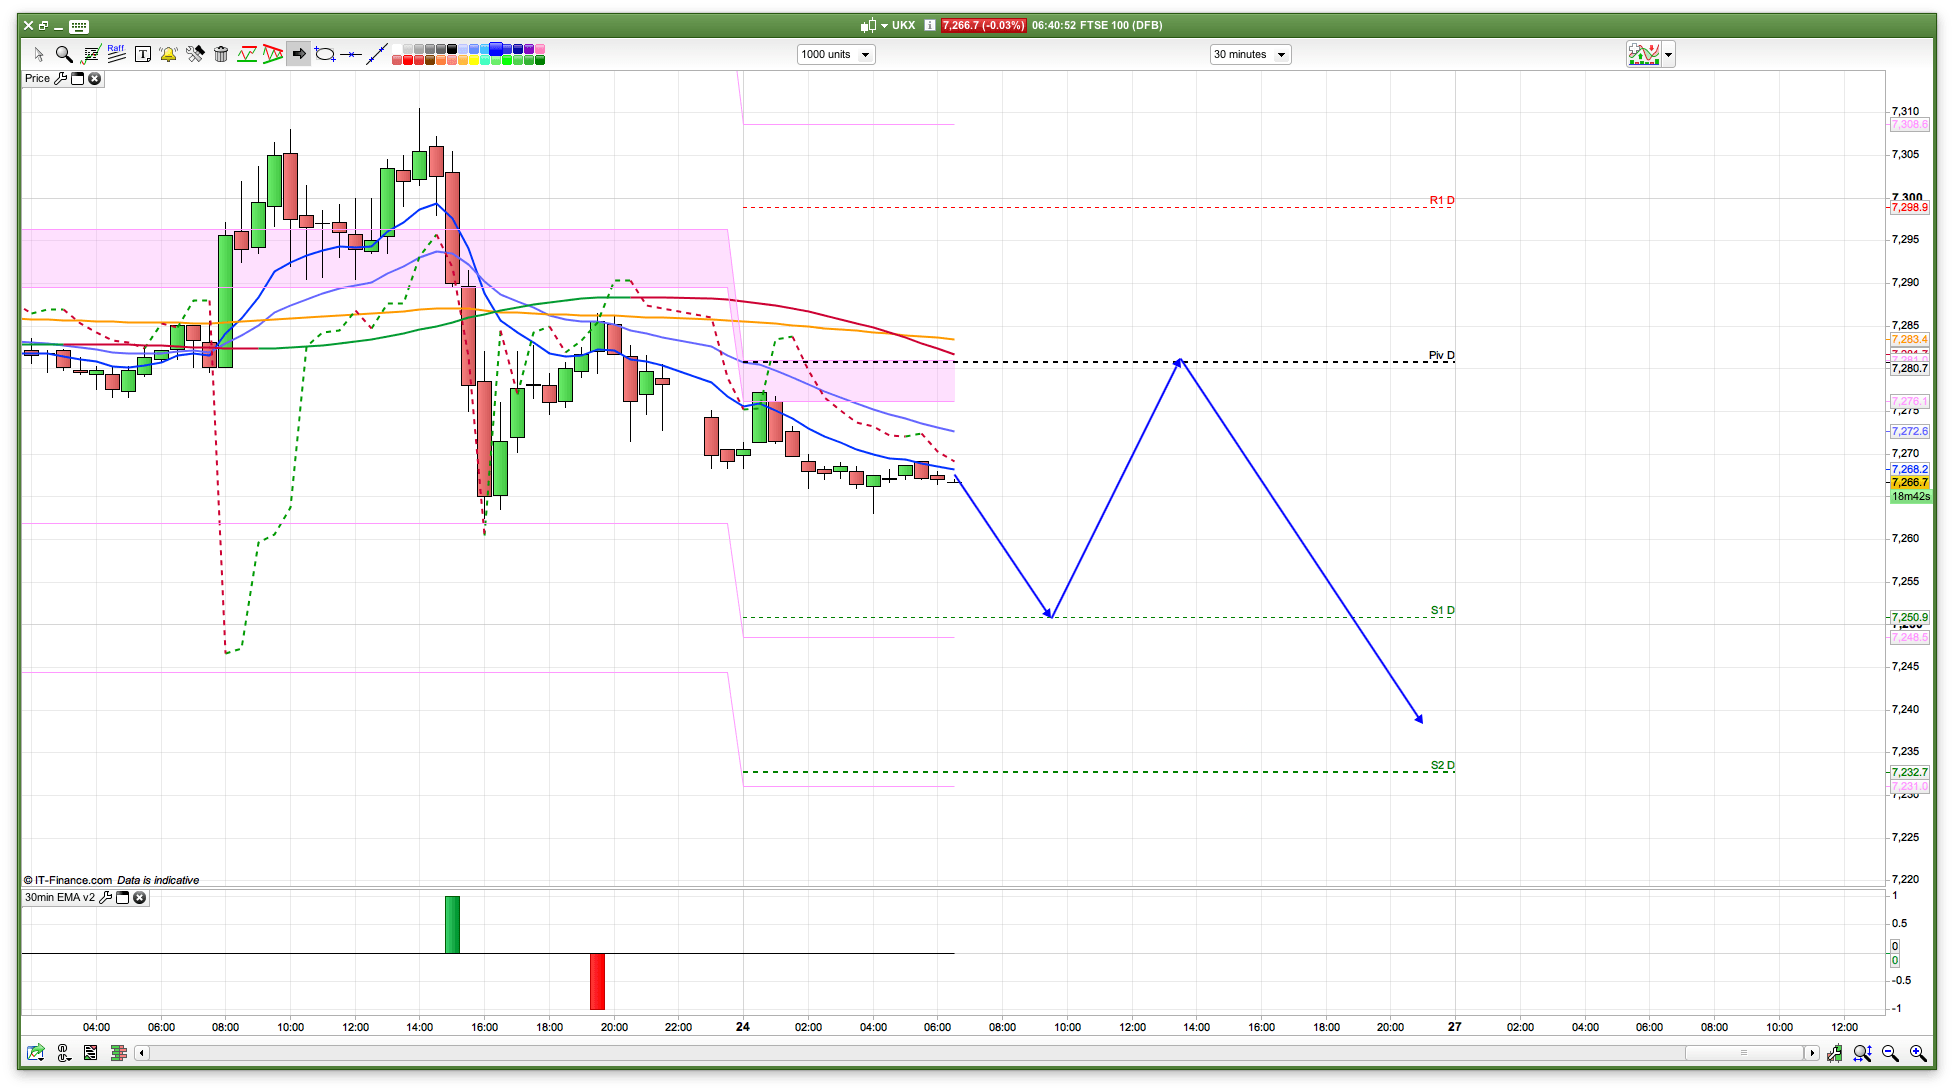1954x1091 pixels.
Task: Pick the bright red color swatch
Action: pyautogui.click(x=408, y=61)
